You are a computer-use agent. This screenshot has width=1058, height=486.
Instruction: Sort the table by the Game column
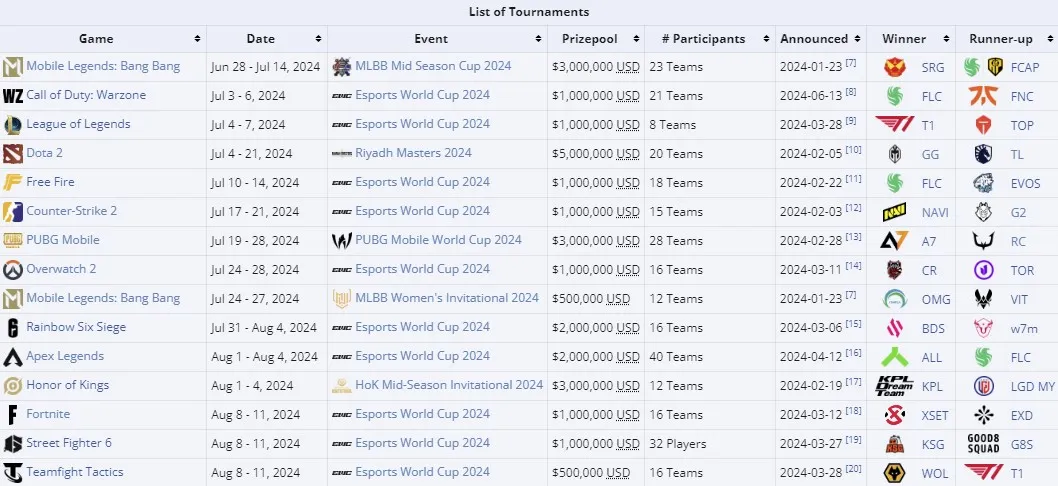(197, 39)
